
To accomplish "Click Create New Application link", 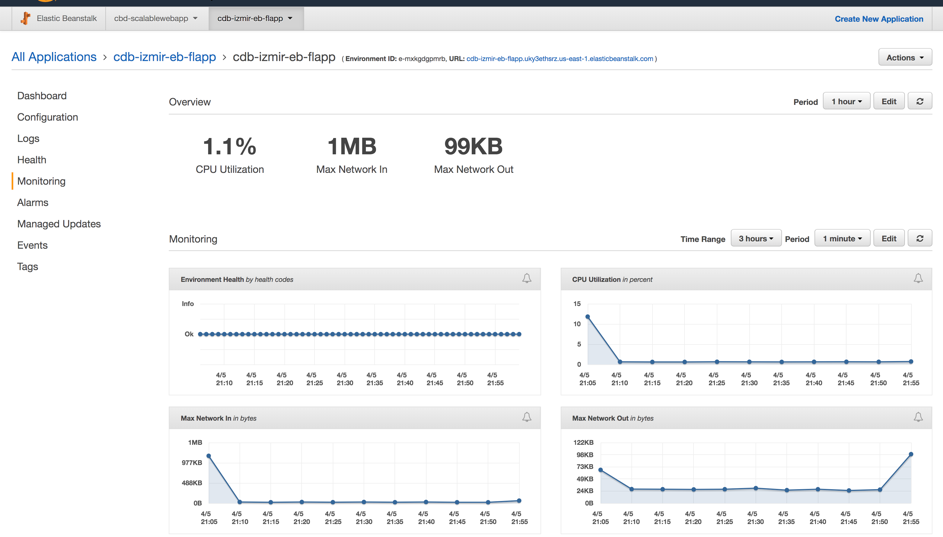I will 879,19.
